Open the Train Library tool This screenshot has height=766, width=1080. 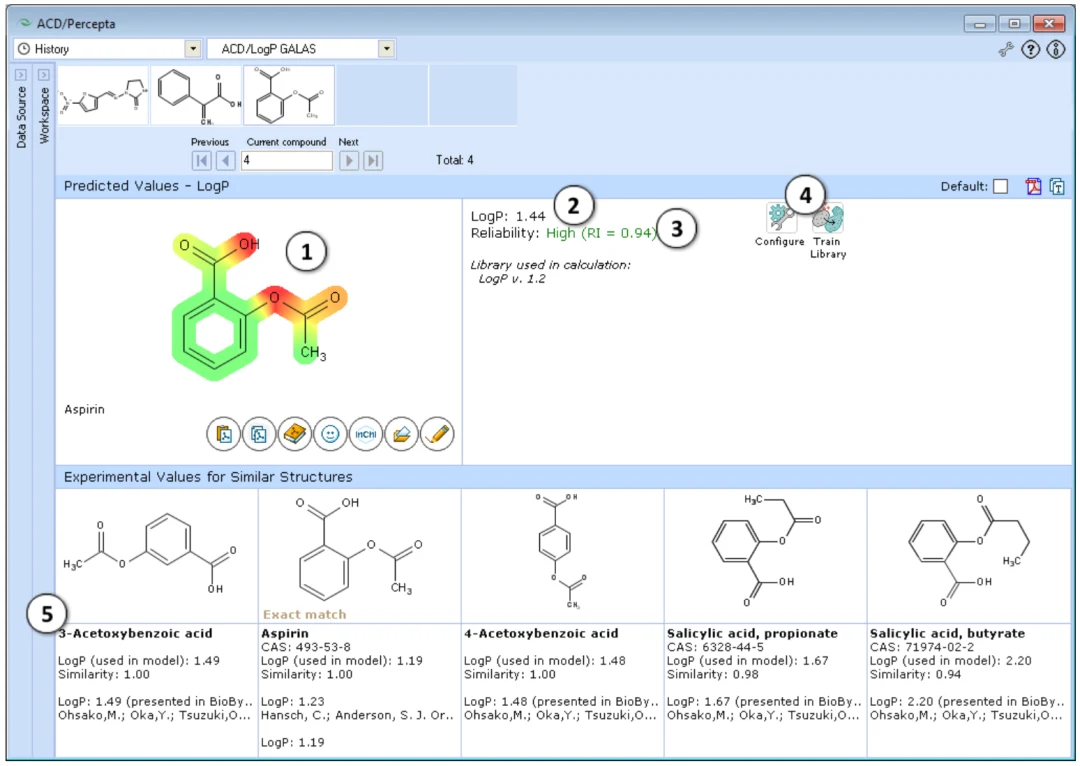pyautogui.click(x=828, y=220)
